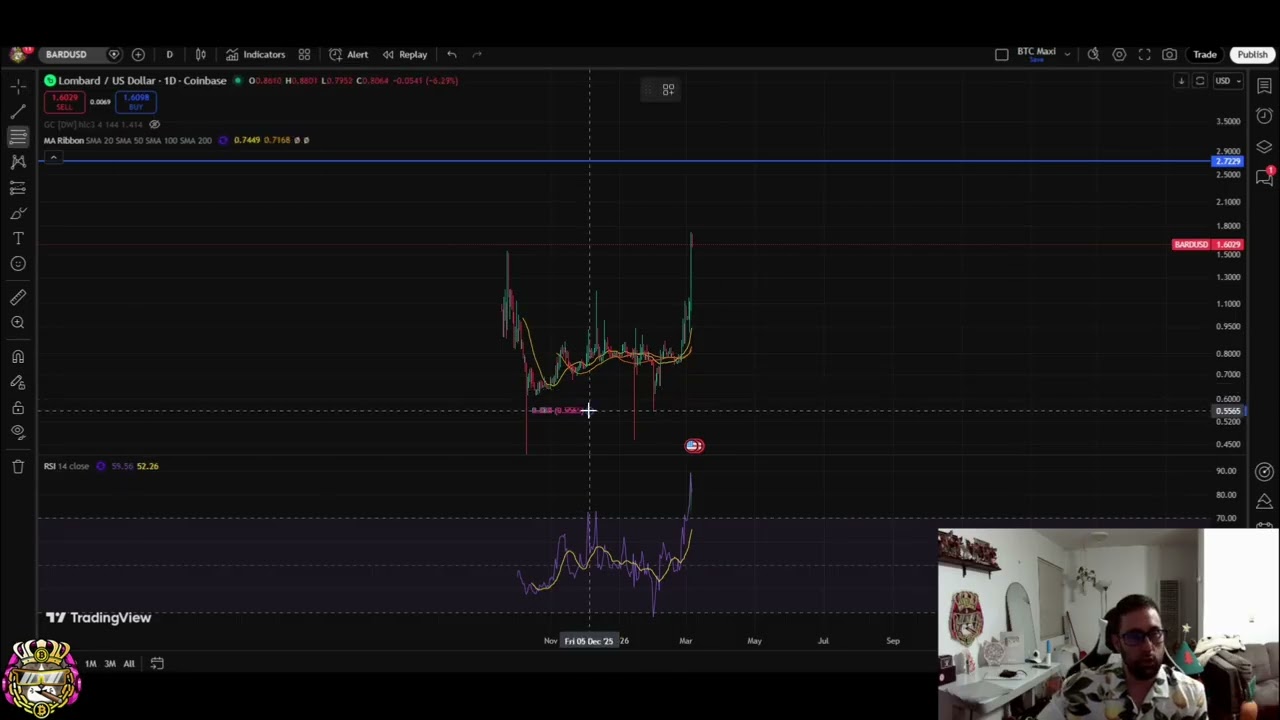1280x720 pixels.
Task: Open the alerts clock panel icon
Action: click(1265, 116)
